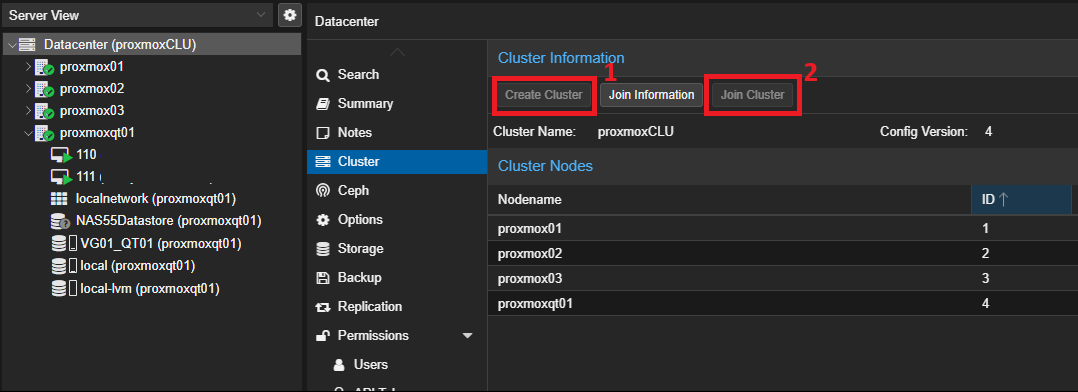
Task: Click the Datacenter server icon in tree
Action: (27, 45)
